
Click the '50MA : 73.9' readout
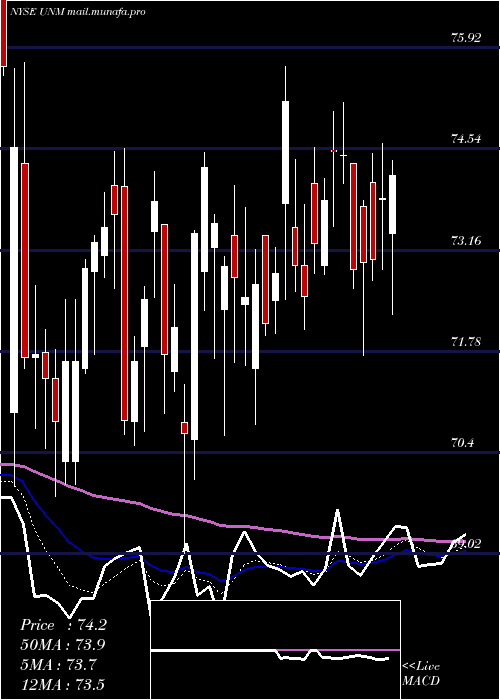click(63, 645)
